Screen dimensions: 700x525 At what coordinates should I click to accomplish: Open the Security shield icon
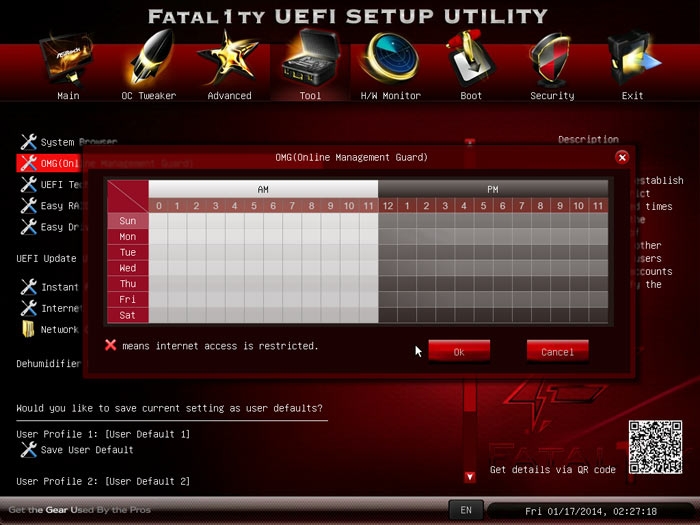coord(552,60)
